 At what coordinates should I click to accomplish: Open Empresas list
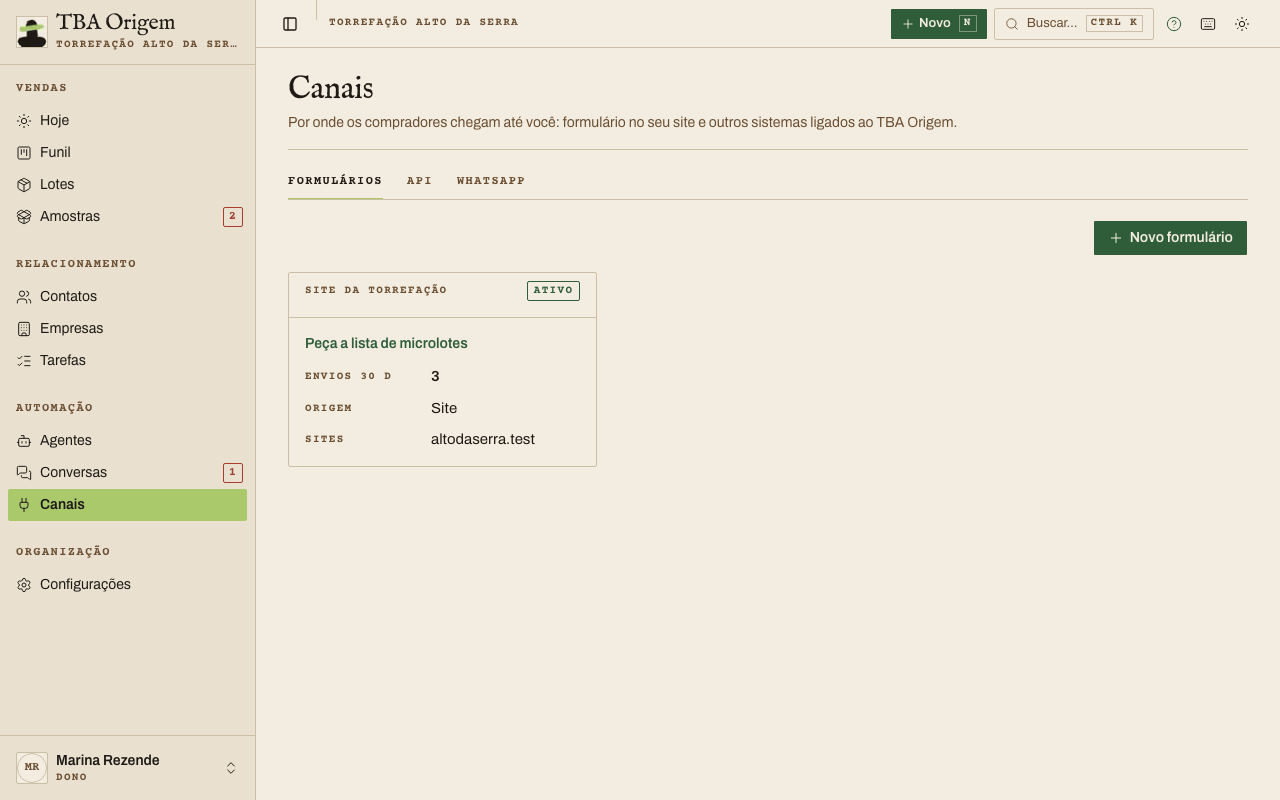pos(127,329)
